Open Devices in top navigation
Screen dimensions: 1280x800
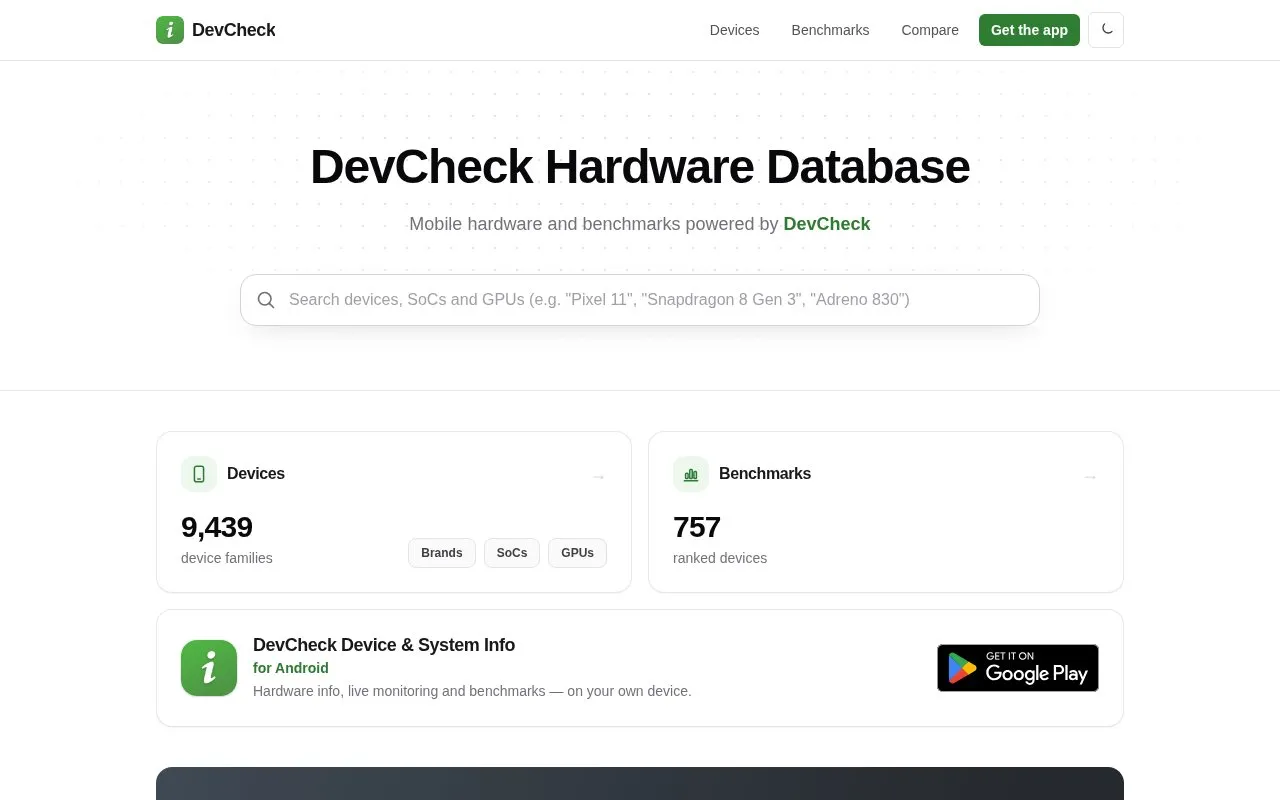click(735, 30)
